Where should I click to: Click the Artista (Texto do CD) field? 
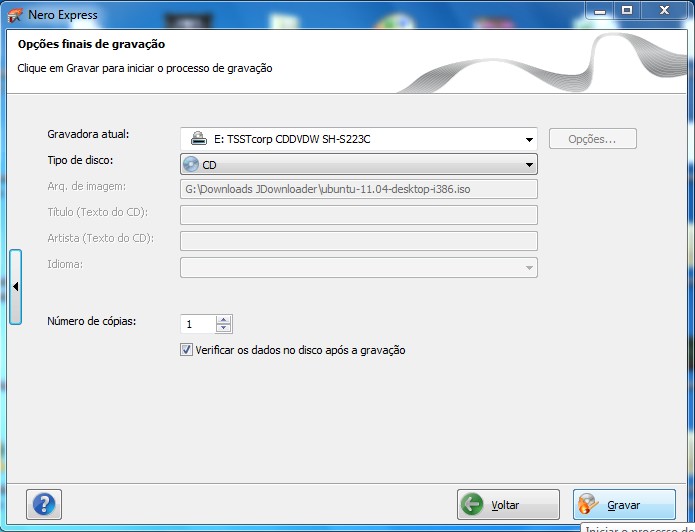[x=358, y=241]
